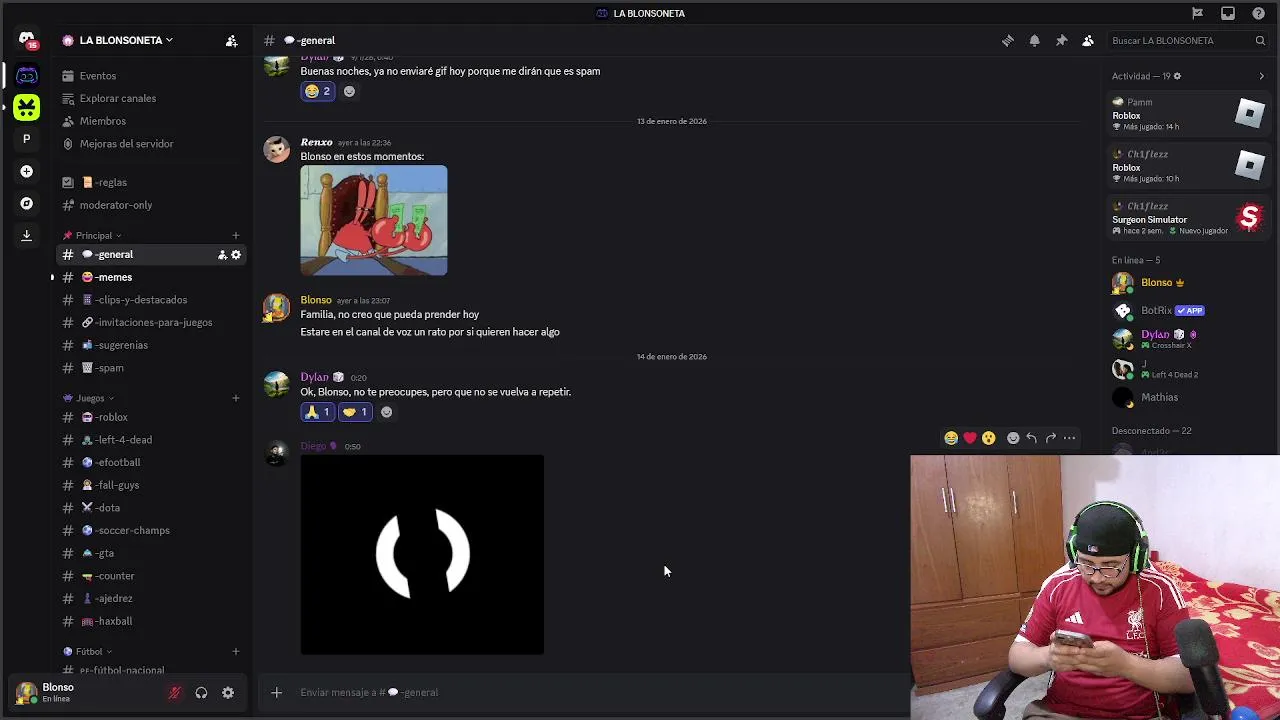Open Discord direct messages home icon
Image resolution: width=1280 pixels, height=720 pixels.
27,40
